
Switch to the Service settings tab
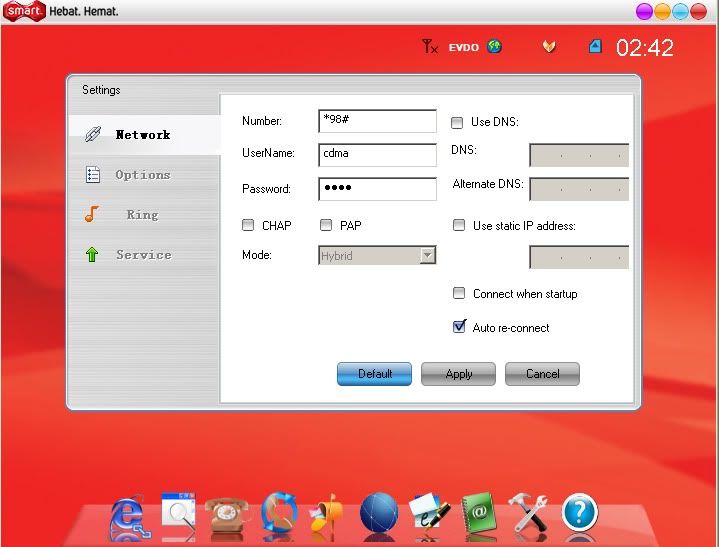pyautogui.click(x=144, y=254)
